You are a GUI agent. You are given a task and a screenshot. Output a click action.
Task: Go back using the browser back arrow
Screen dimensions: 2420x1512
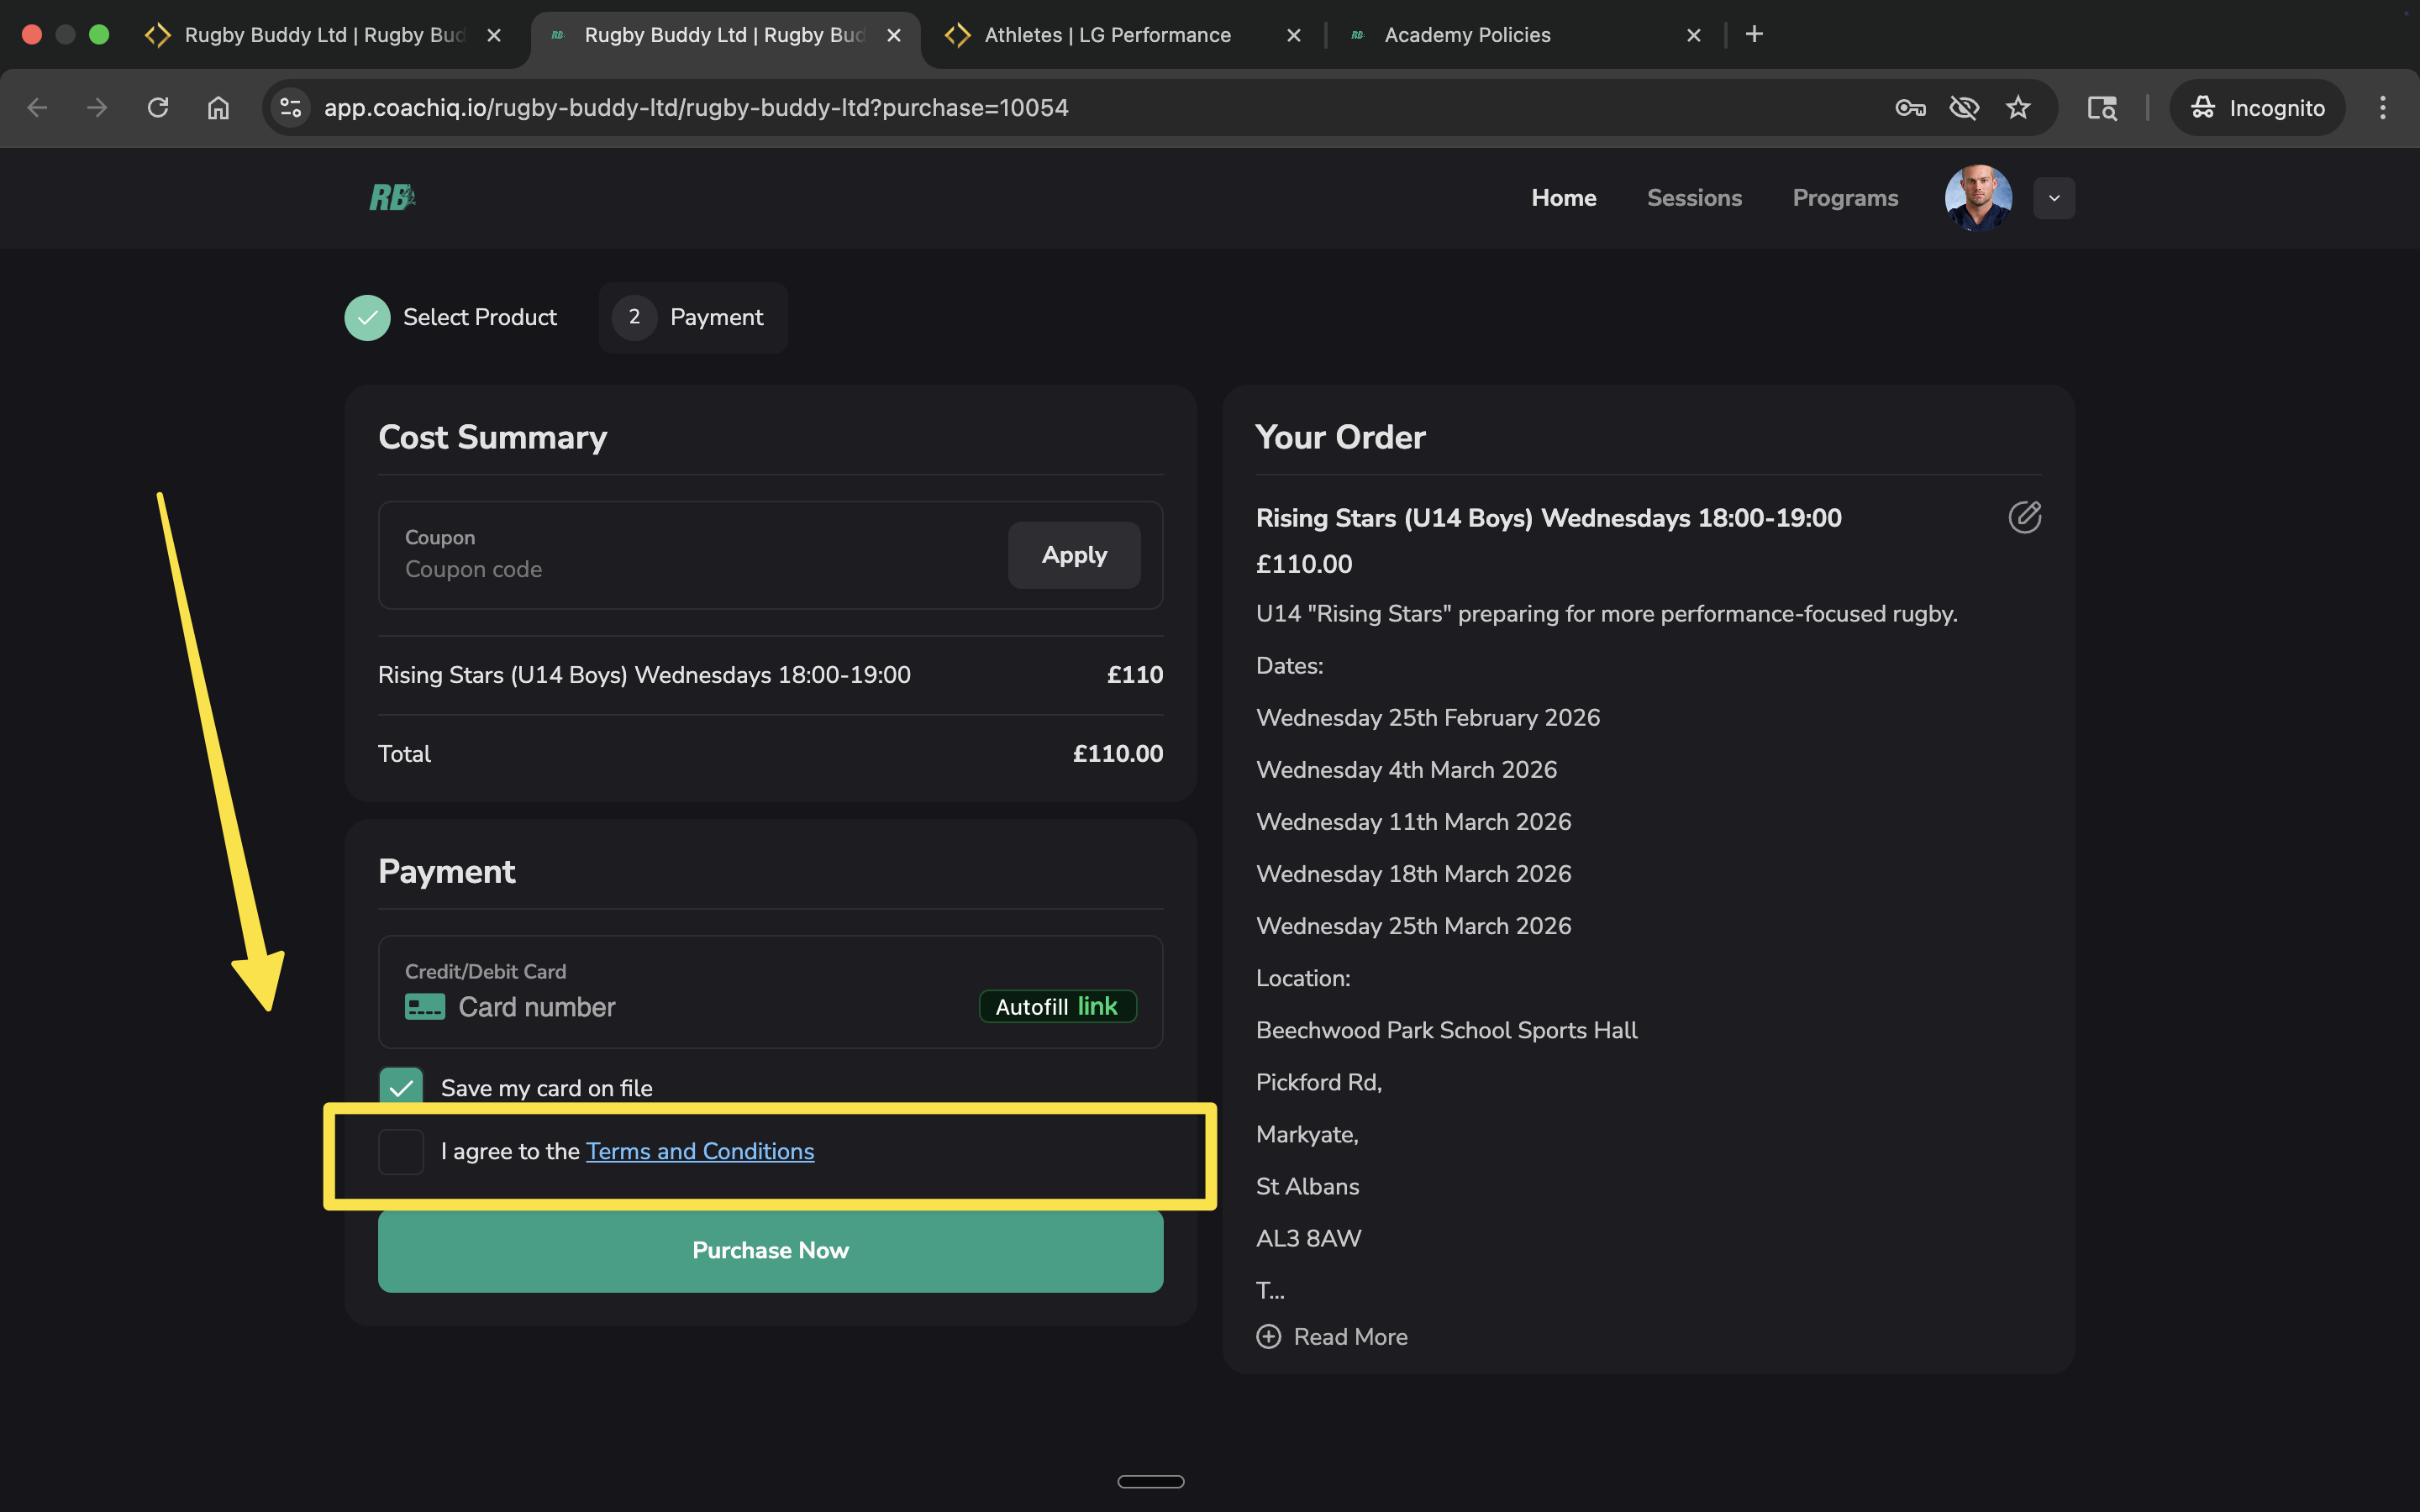pyautogui.click(x=37, y=107)
